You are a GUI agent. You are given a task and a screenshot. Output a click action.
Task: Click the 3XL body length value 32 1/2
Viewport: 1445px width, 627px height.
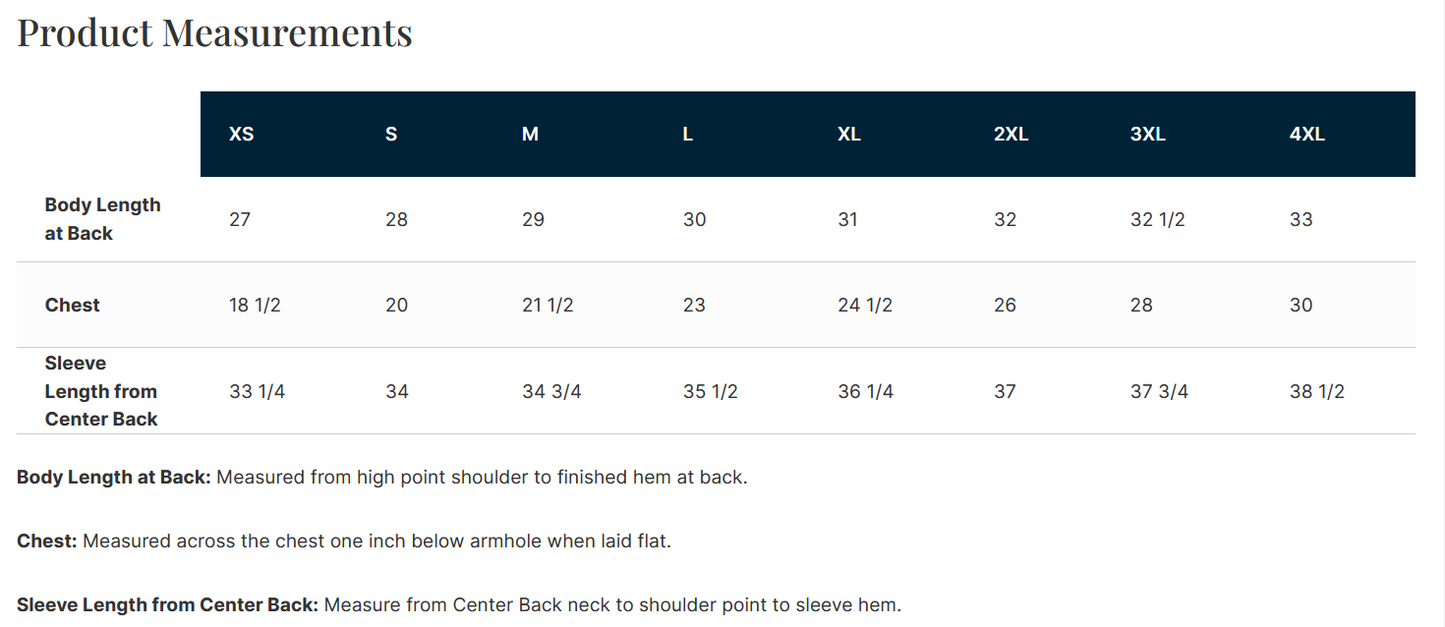click(1157, 220)
